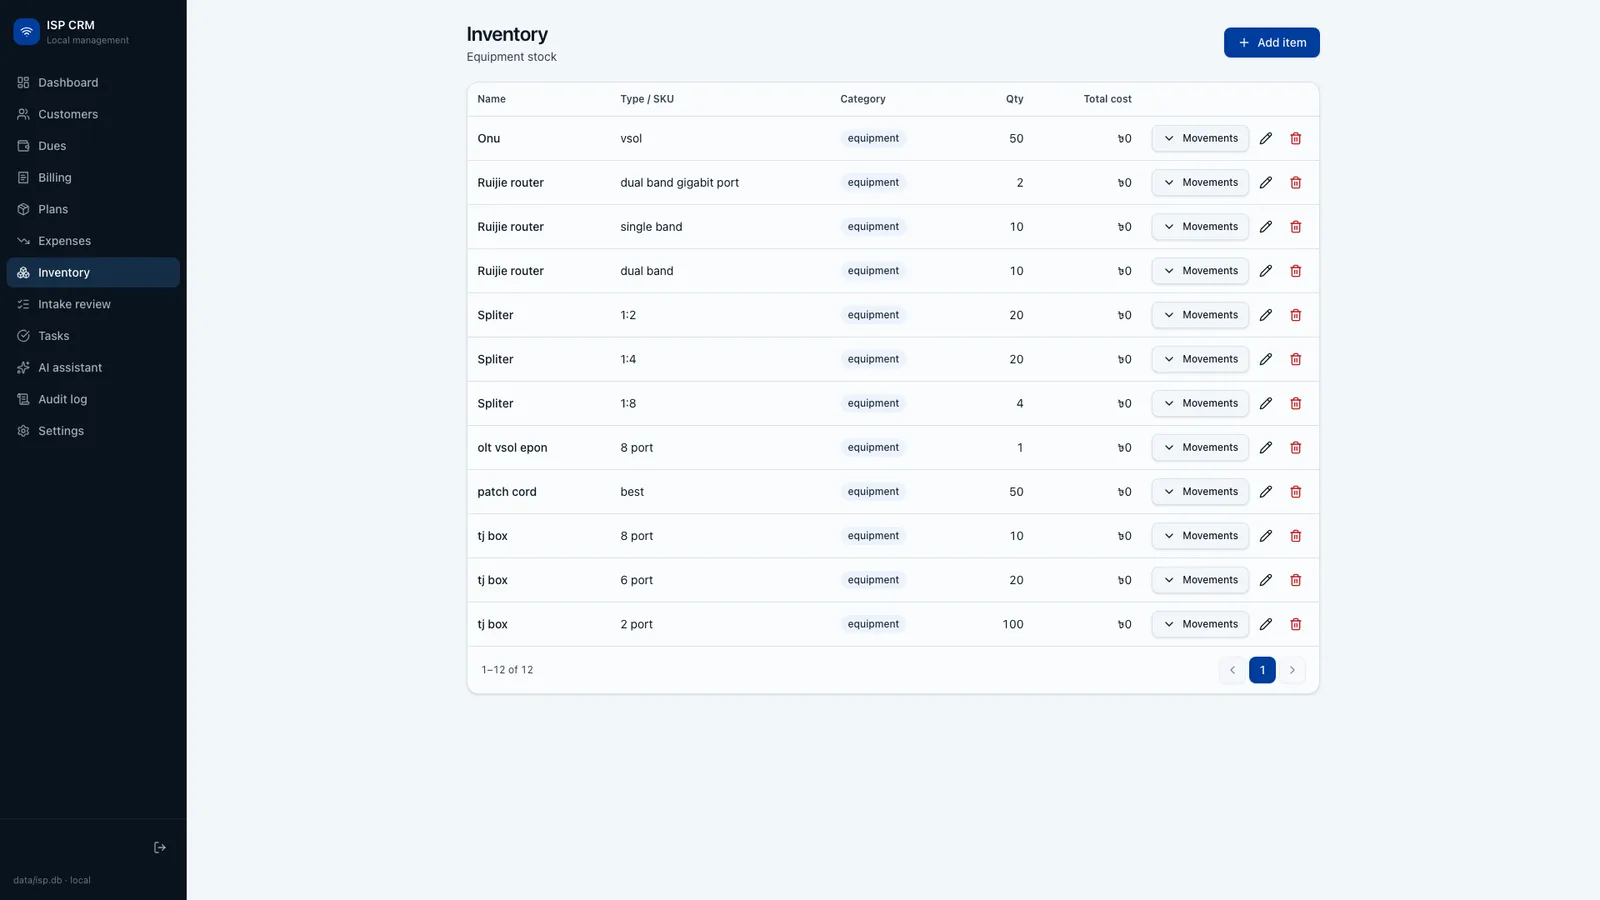The height and width of the screenshot is (900, 1600).
Task: Open the Tasks page
Action: click(93, 336)
